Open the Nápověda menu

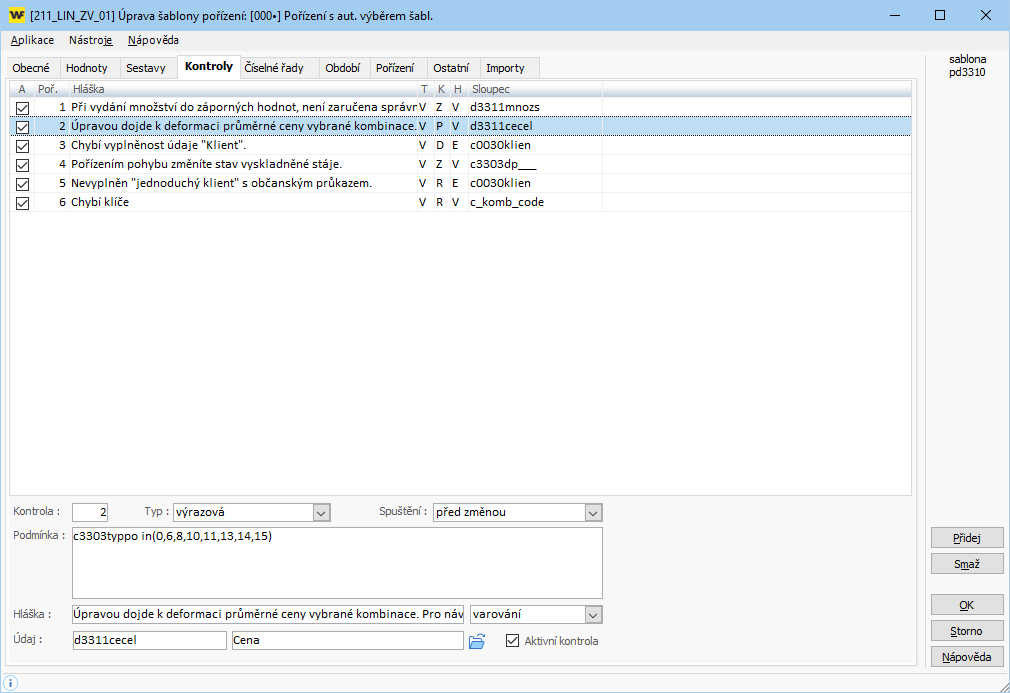[153, 41]
